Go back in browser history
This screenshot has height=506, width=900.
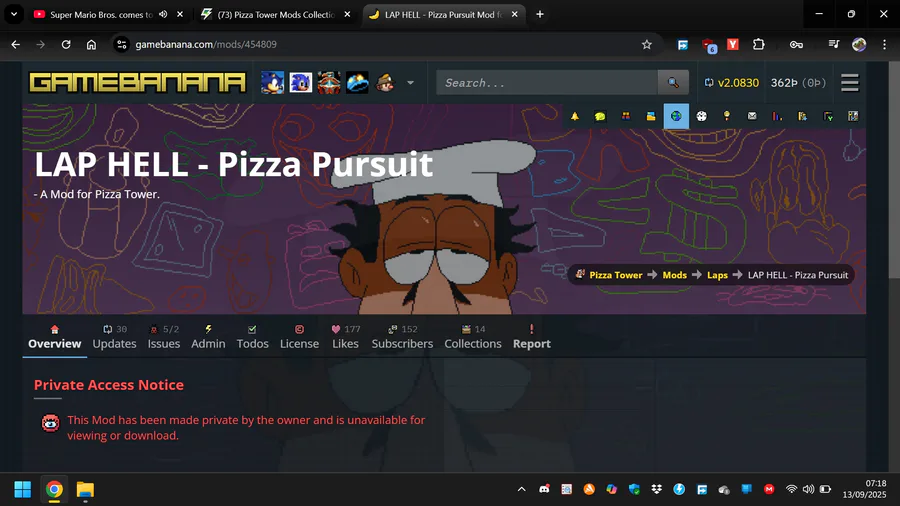click(x=15, y=44)
